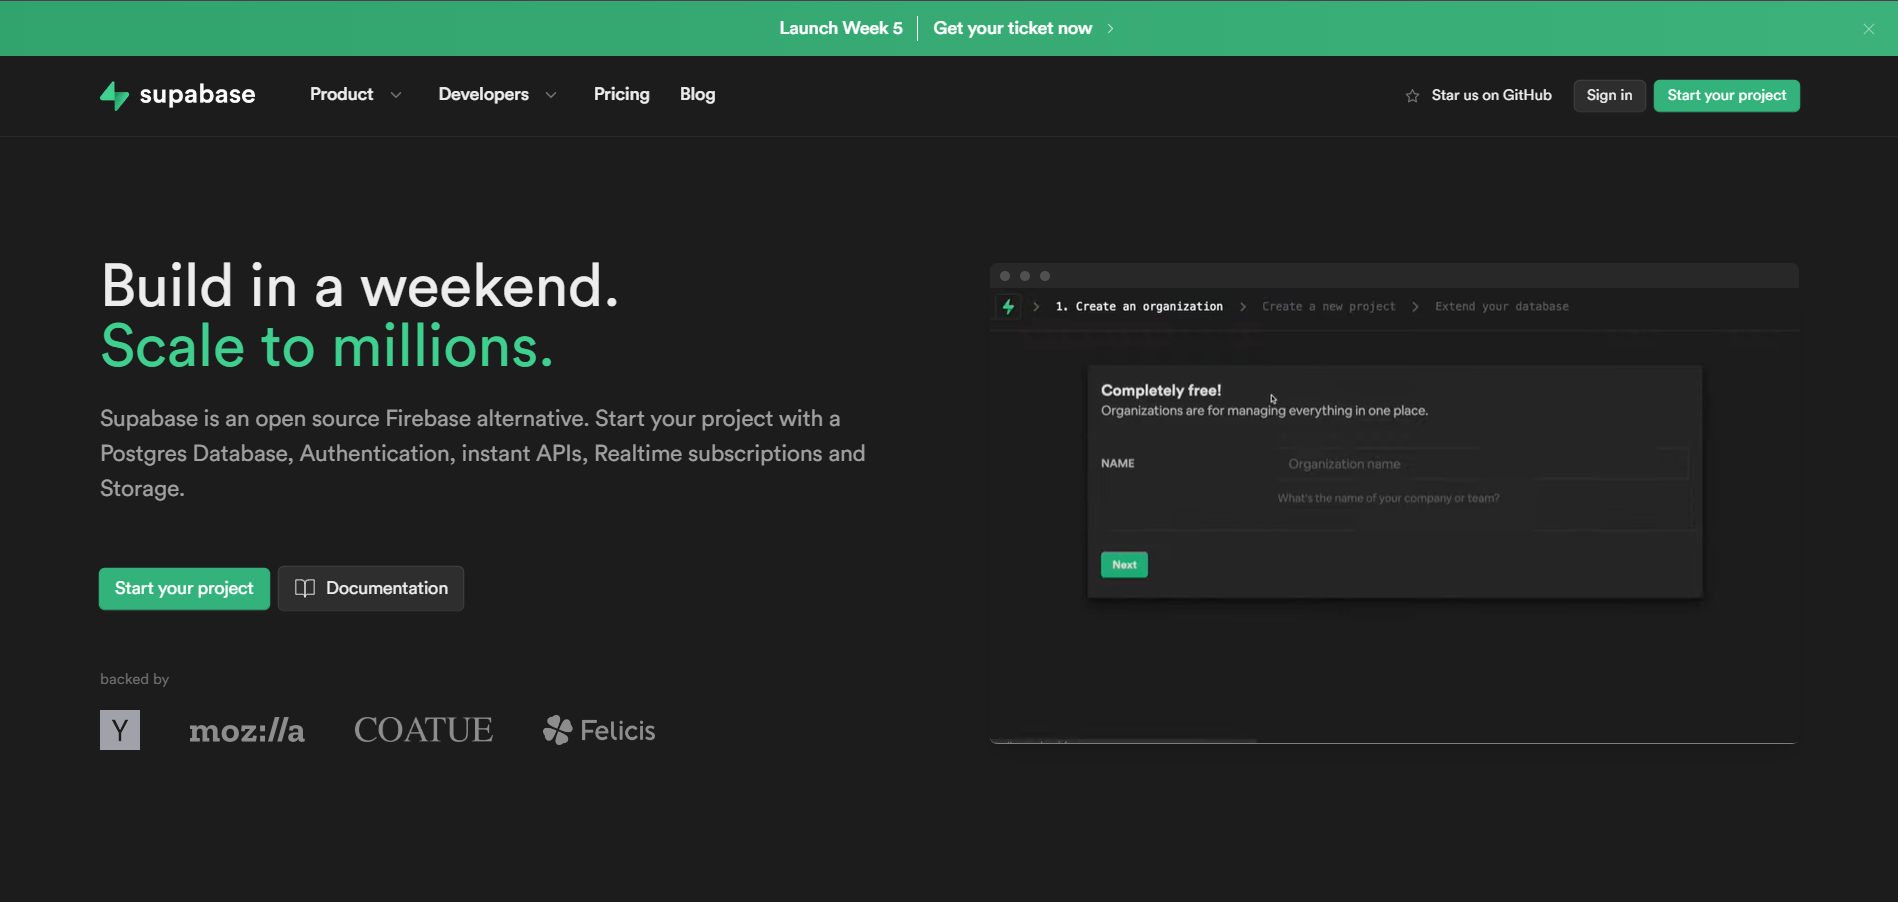Image resolution: width=1898 pixels, height=902 pixels.
Task: Click the Coatue logo
Action: click(x=423, y=730)
